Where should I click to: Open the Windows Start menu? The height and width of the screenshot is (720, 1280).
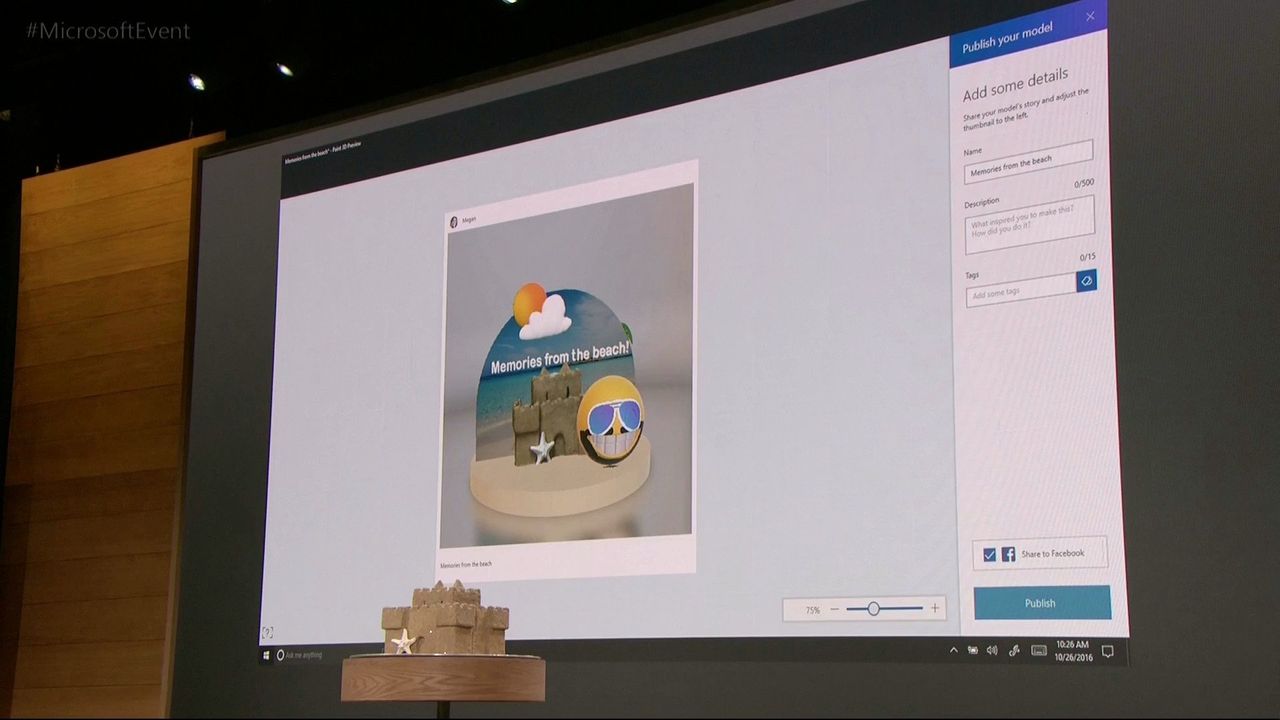(x=266, y=655)
